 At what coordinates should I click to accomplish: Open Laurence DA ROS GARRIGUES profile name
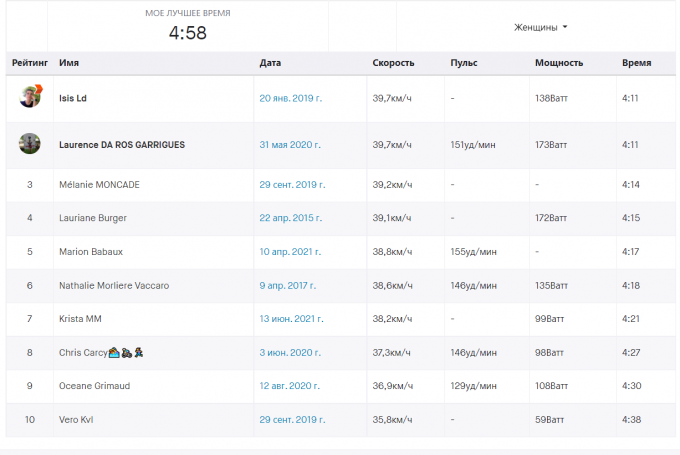pos(122,144)
